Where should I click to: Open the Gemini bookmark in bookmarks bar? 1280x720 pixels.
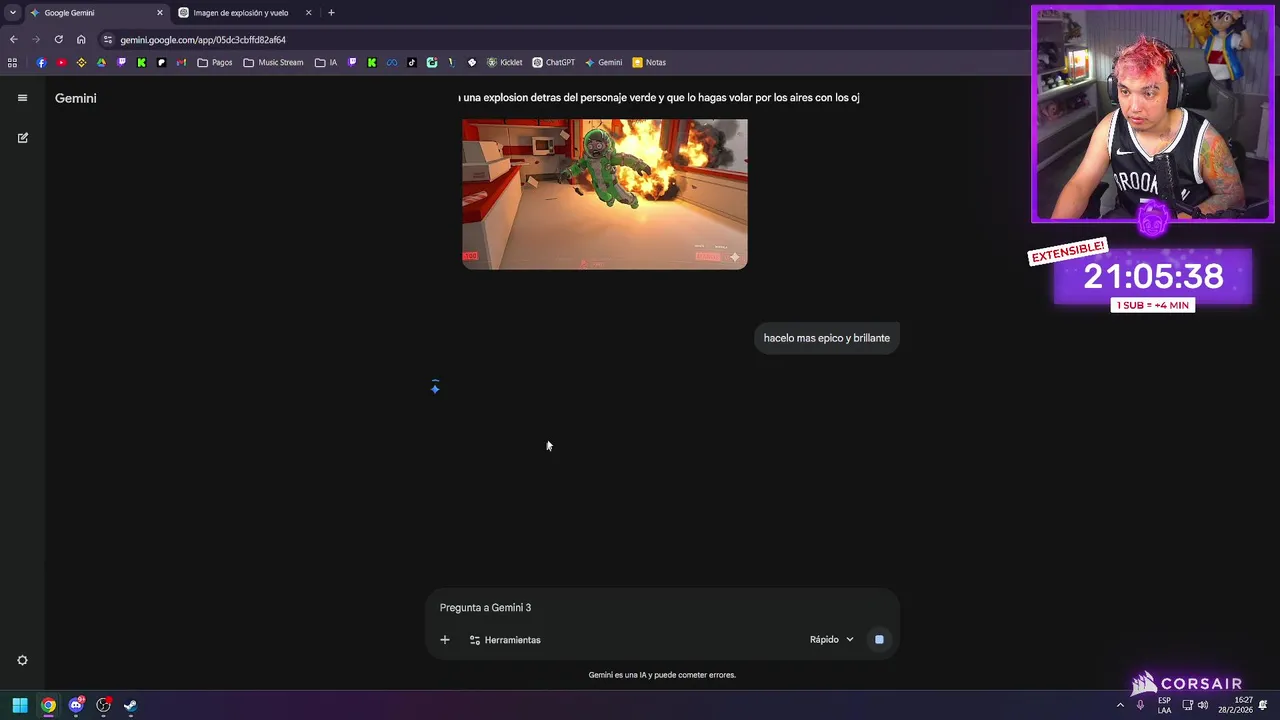(x=604, y=62)
